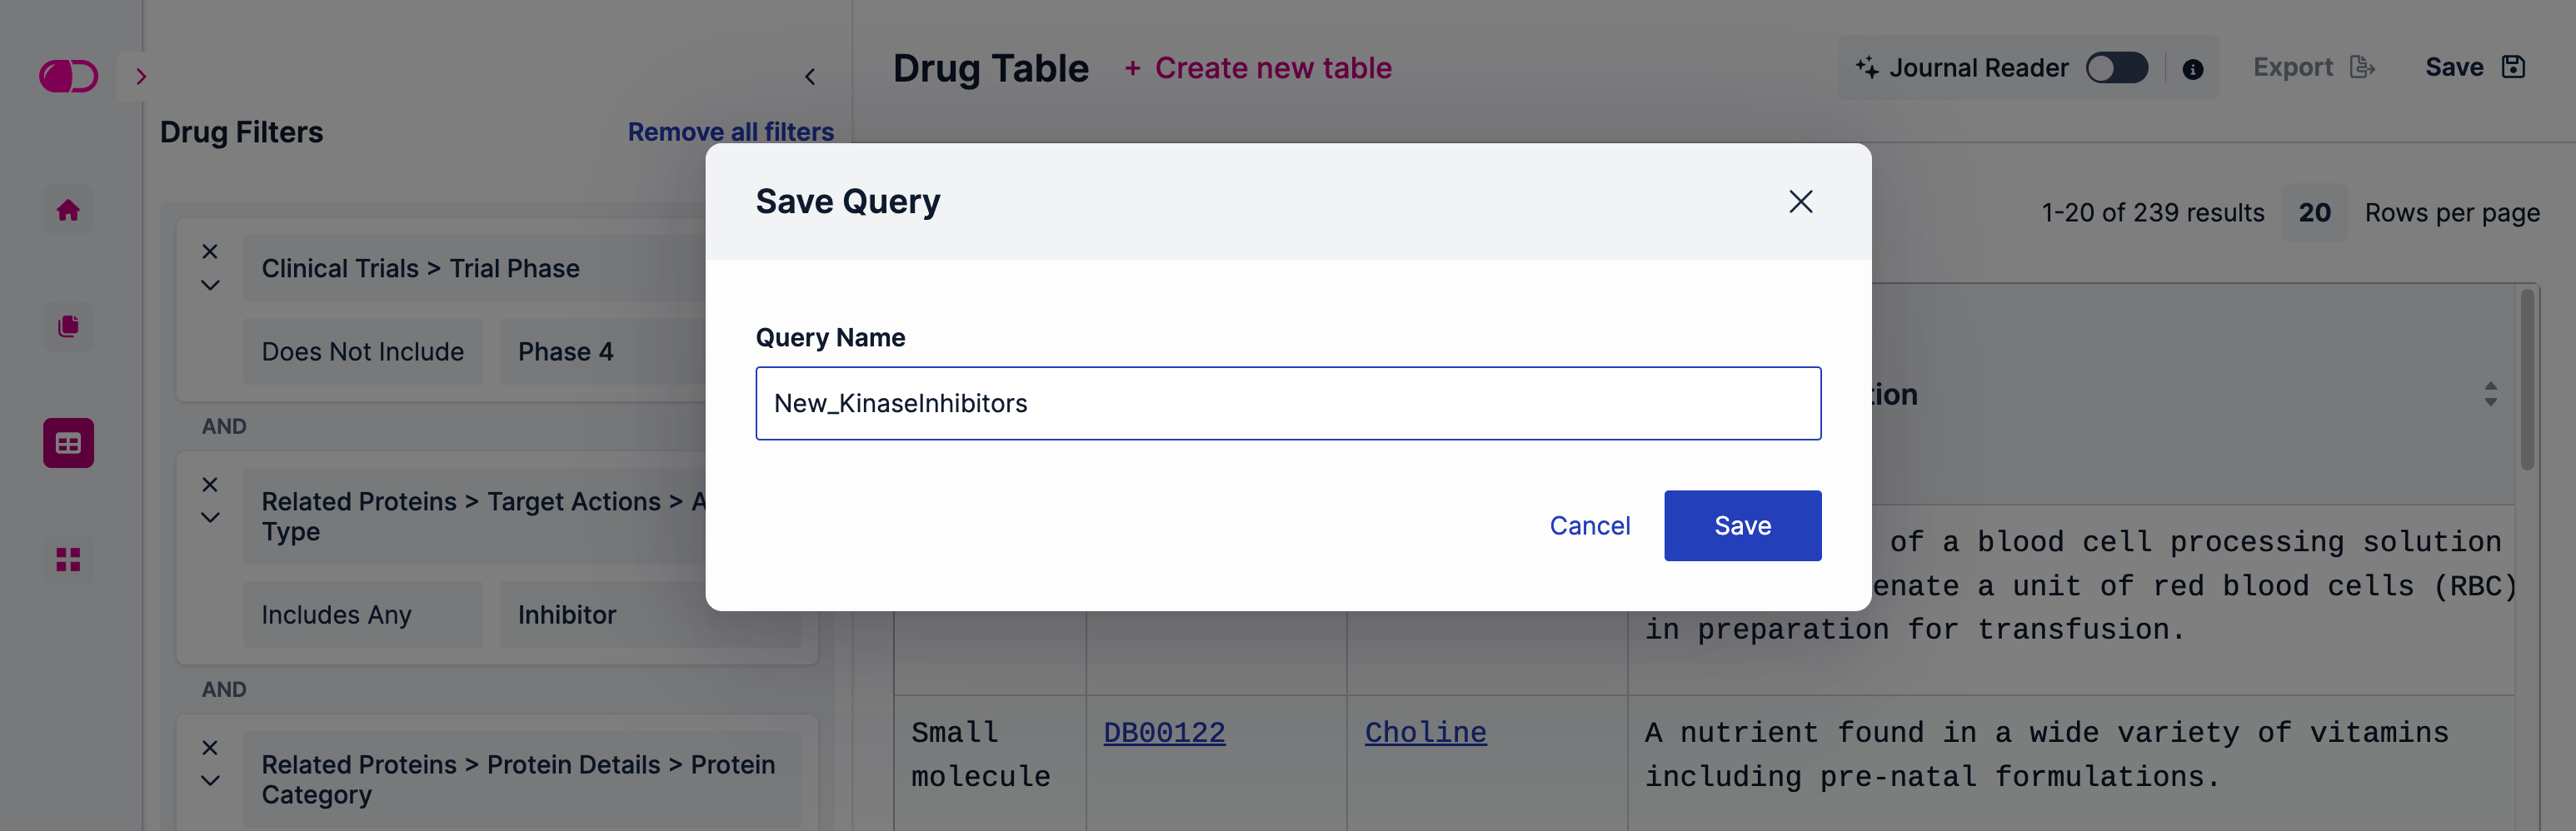Click the home icon in sidebar
The height and width of the screenshot is (831, 2576).
click(68, 210)
